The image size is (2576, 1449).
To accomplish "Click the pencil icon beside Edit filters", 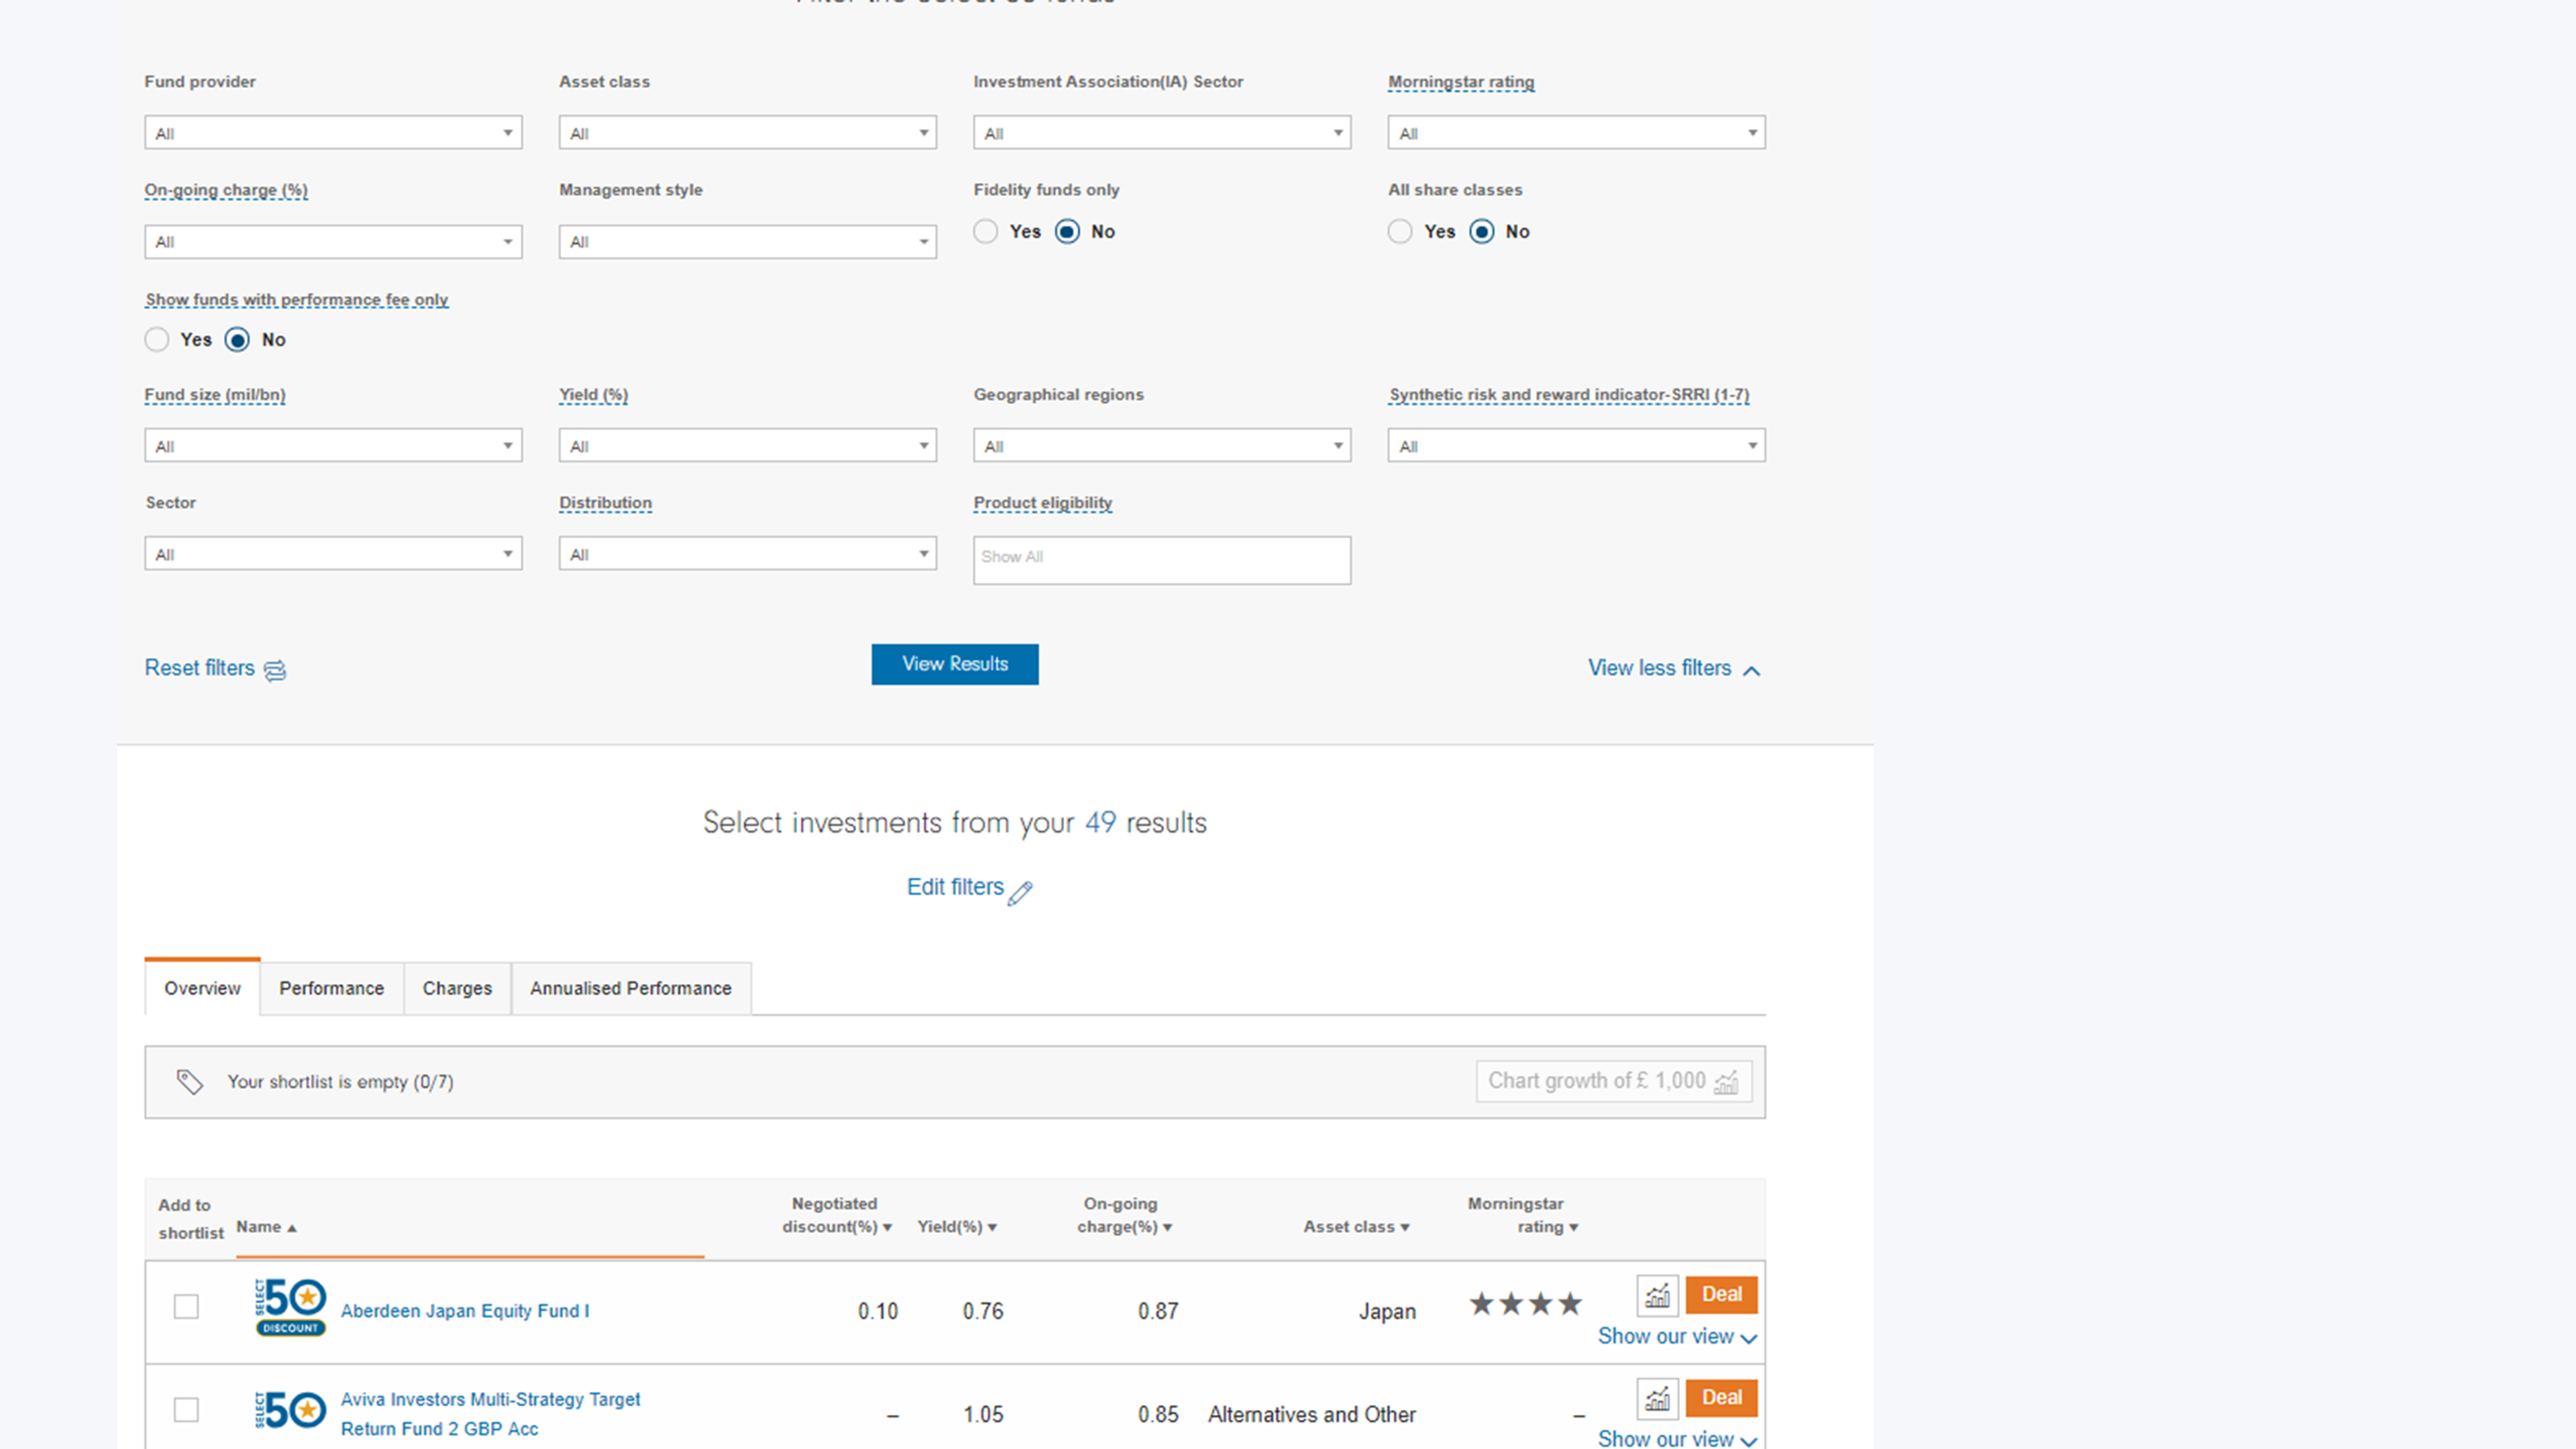I will [1020, 892].
